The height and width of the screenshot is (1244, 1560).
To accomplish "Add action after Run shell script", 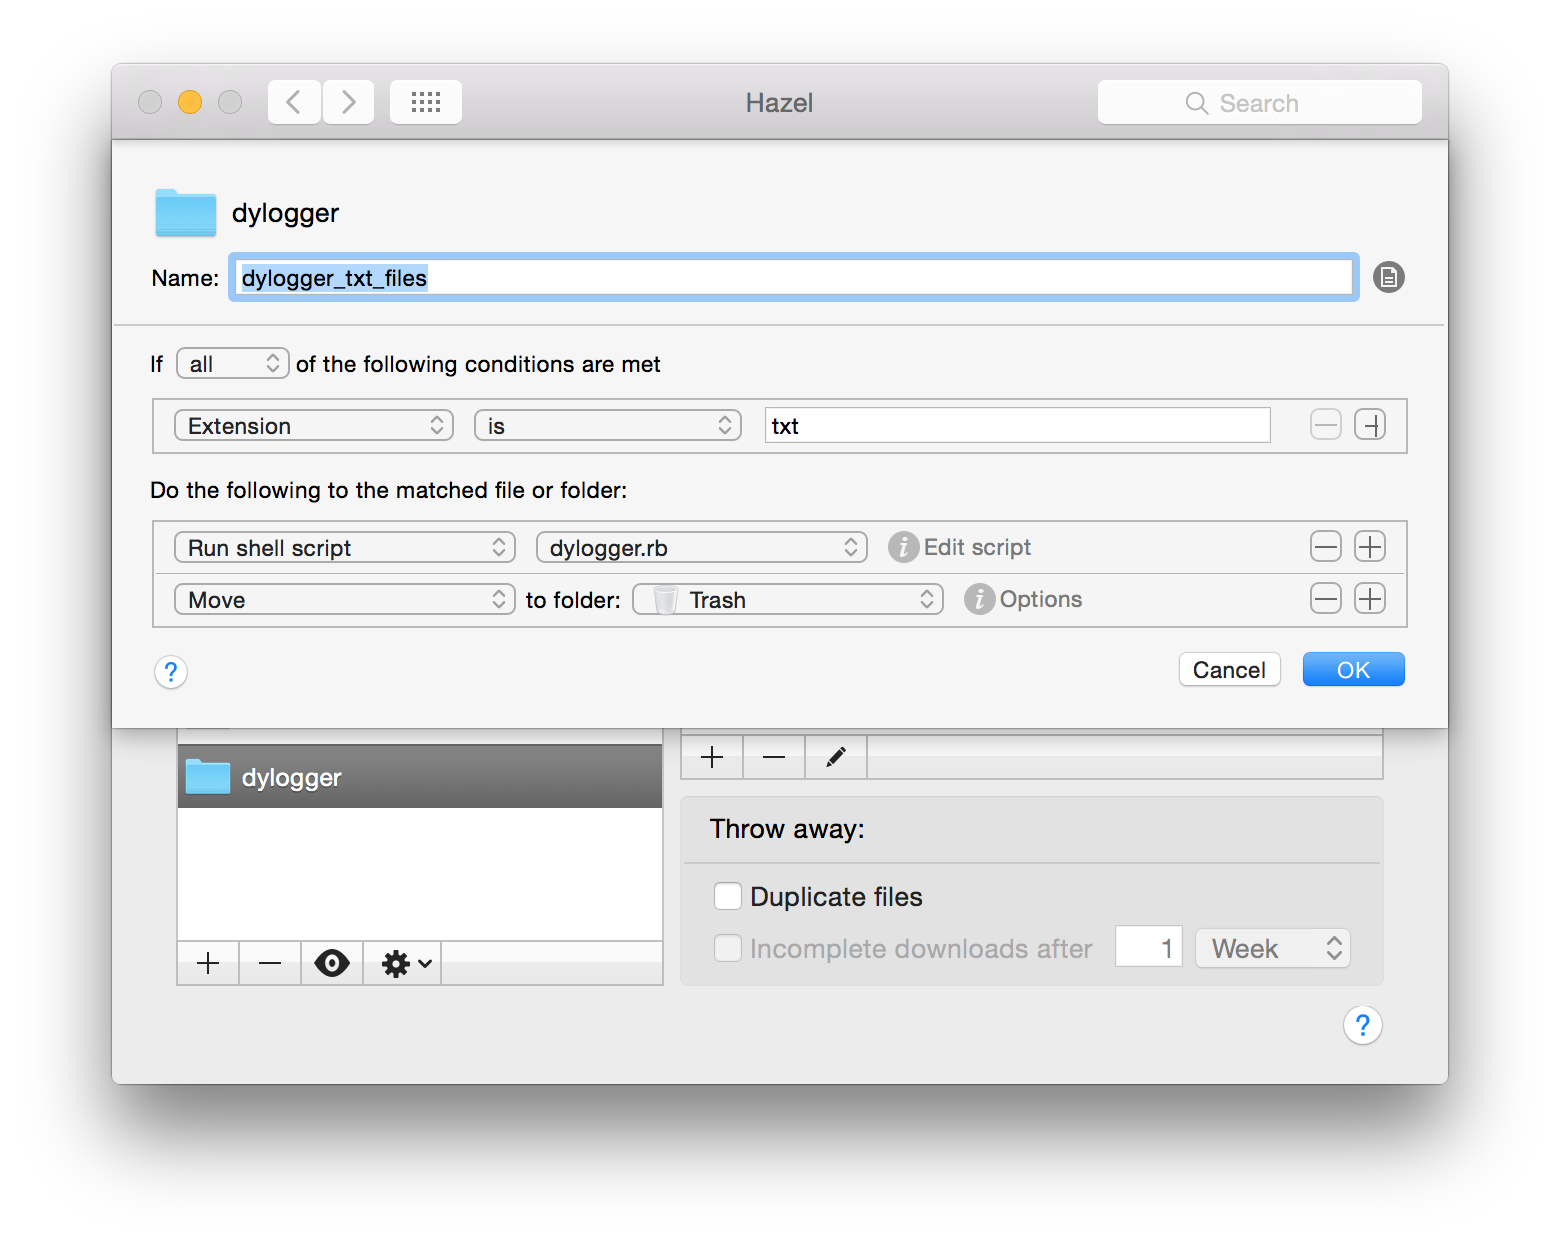I will coord(1370,546).
